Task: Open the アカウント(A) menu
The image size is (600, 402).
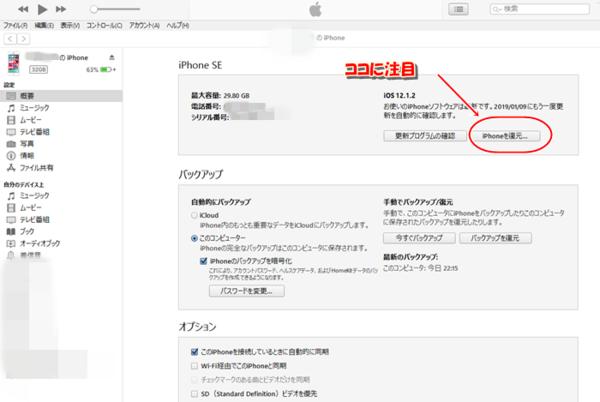Action: (144, 26)
